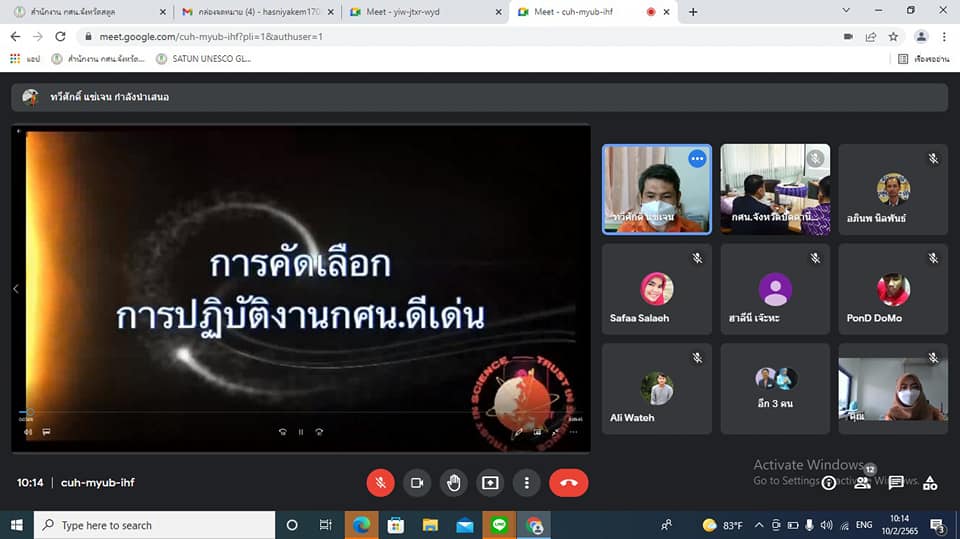The image size is (960, 539).
Task: Open the in-call chat panel
Action: point(896,482)
